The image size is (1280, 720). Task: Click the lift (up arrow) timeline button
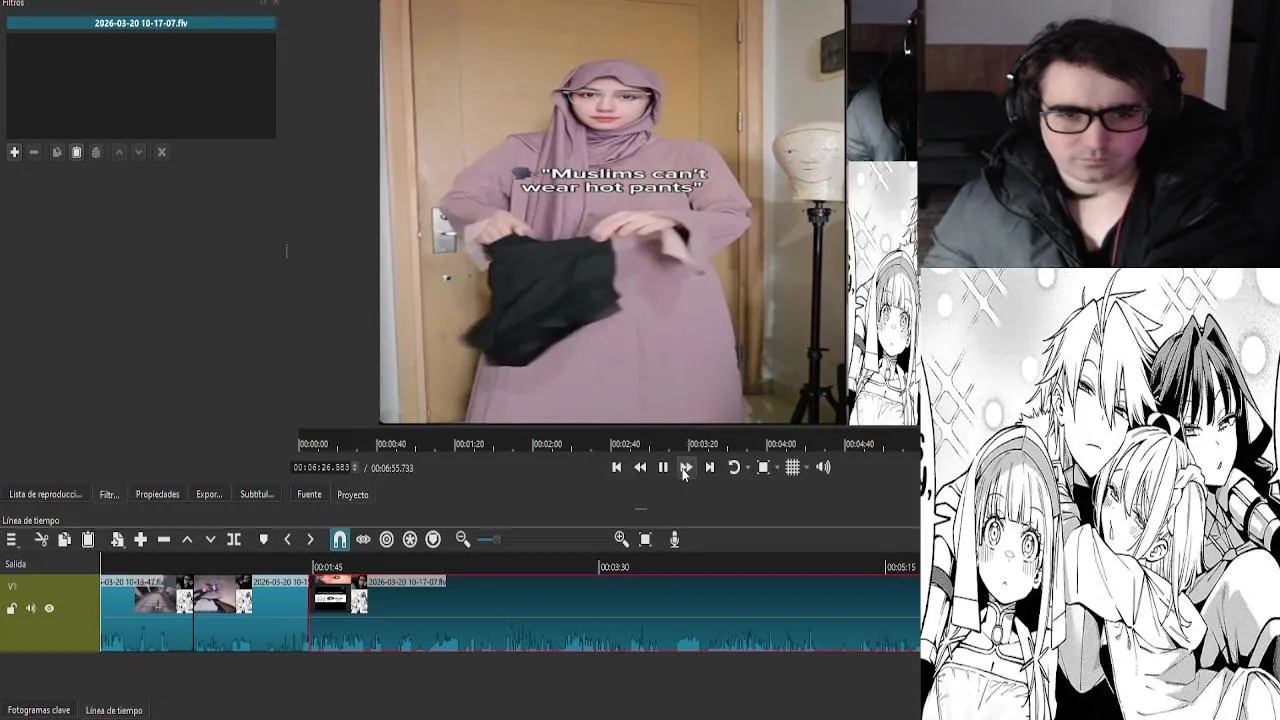(x=187, y=539)
